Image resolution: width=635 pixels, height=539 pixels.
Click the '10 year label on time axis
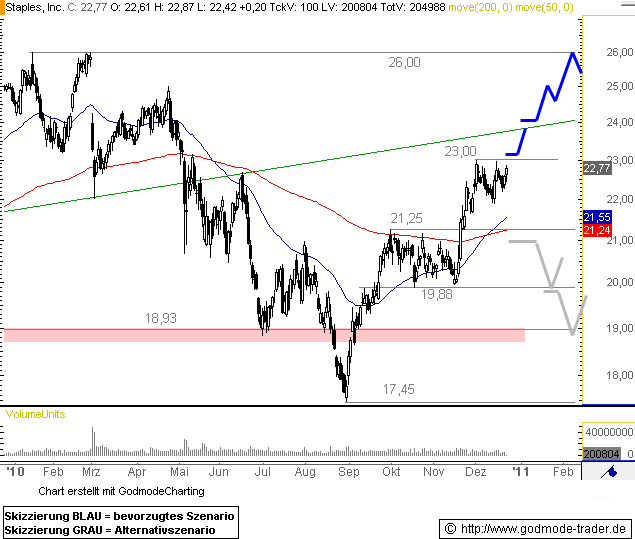tap(15, 472)
